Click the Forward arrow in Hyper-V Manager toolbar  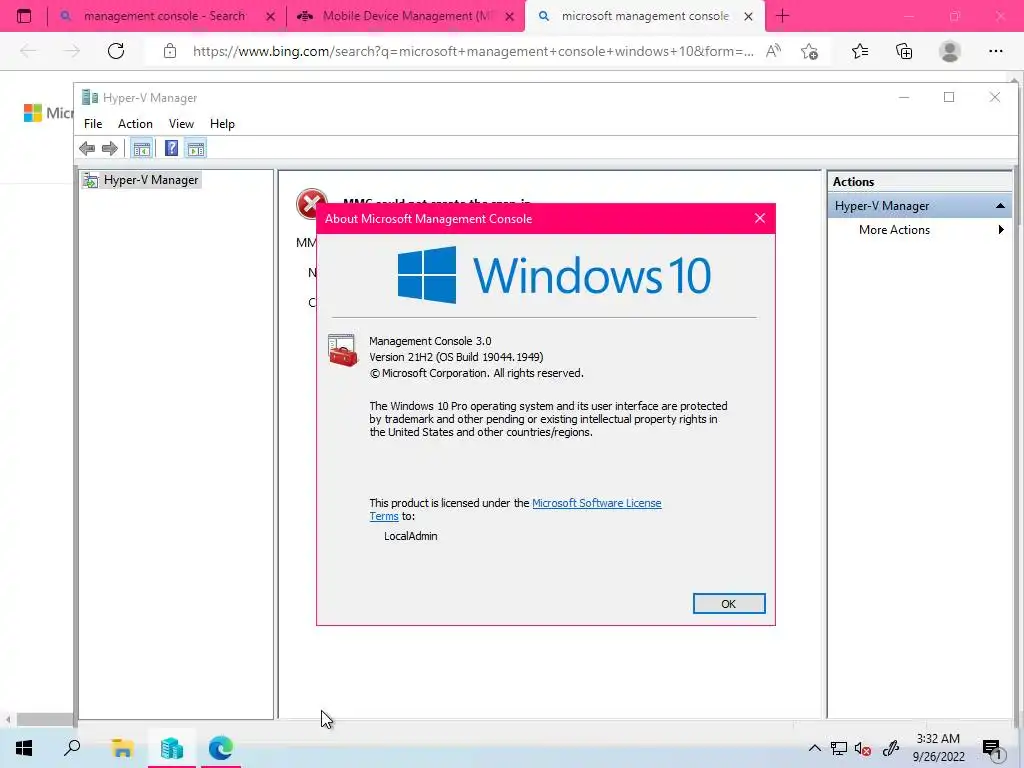[110, 149]
